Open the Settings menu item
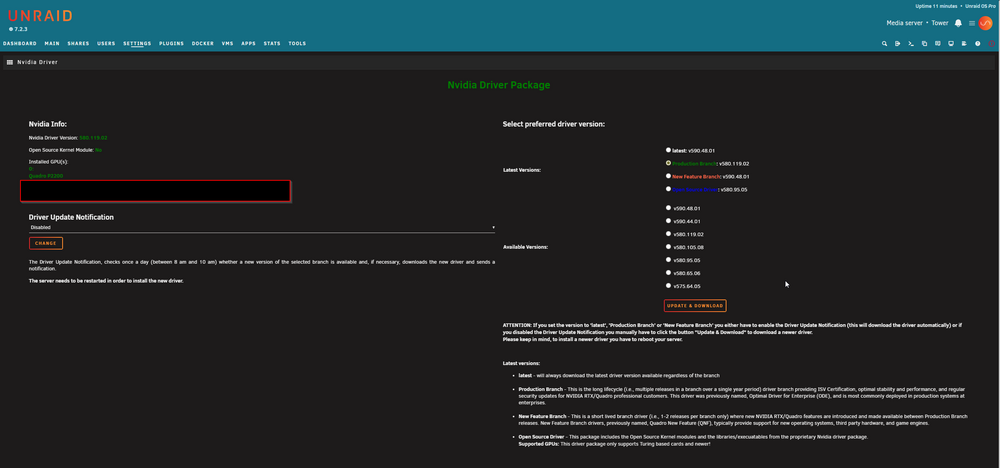1000x468 pixels. (137, 44)
